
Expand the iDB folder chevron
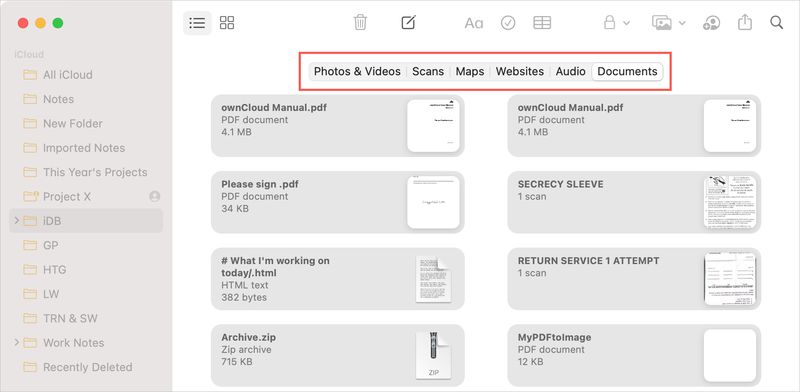click(16, 220)
